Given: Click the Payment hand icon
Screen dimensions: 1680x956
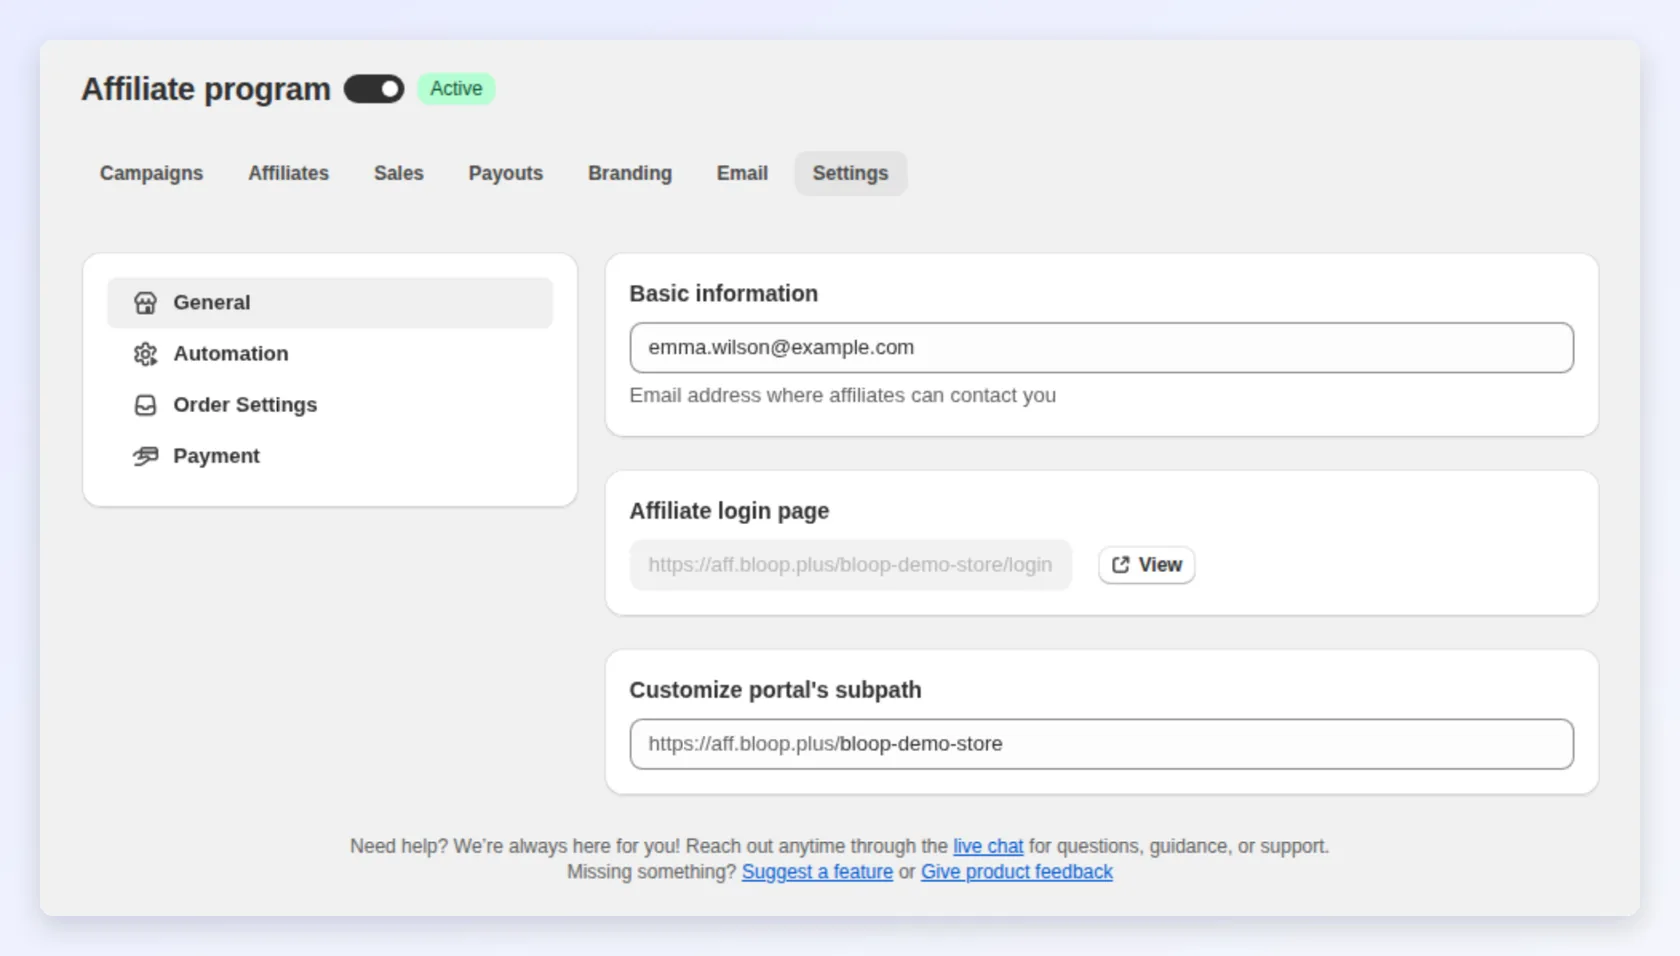Looking at the screenshot, I should (146, 456).
